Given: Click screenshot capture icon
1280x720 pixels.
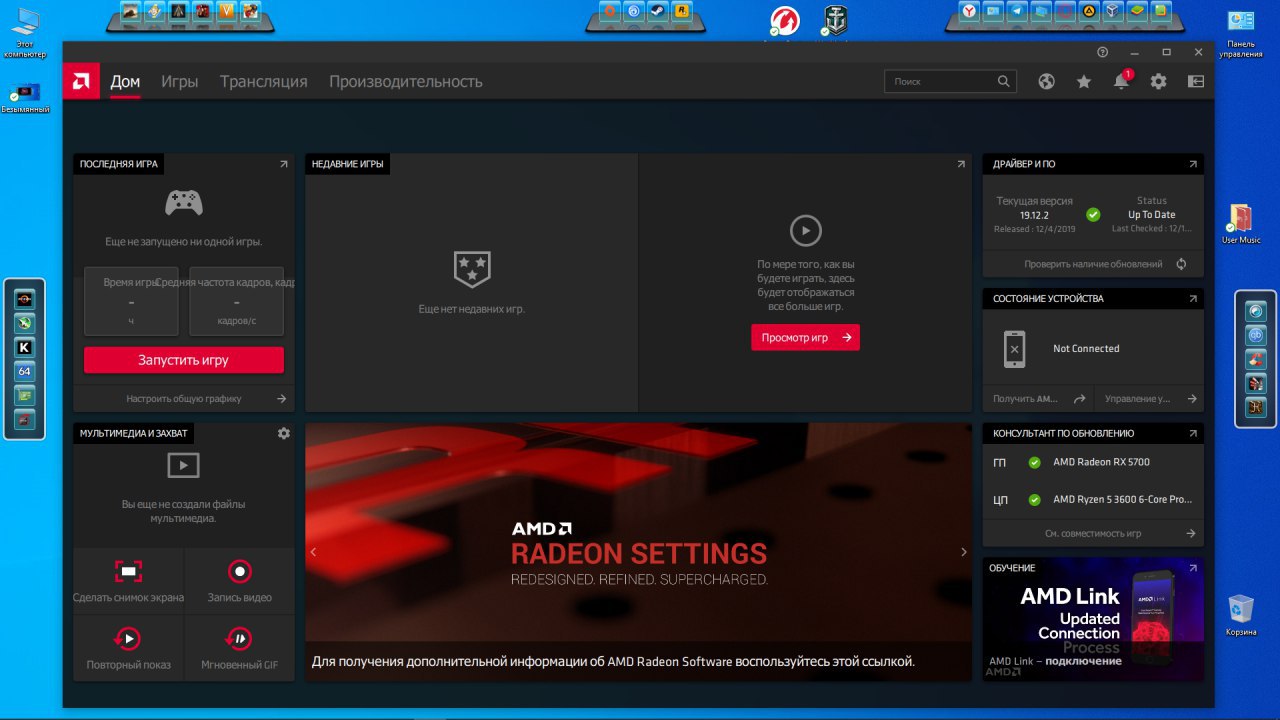Looking at the screenshot, I should [128, 571].
